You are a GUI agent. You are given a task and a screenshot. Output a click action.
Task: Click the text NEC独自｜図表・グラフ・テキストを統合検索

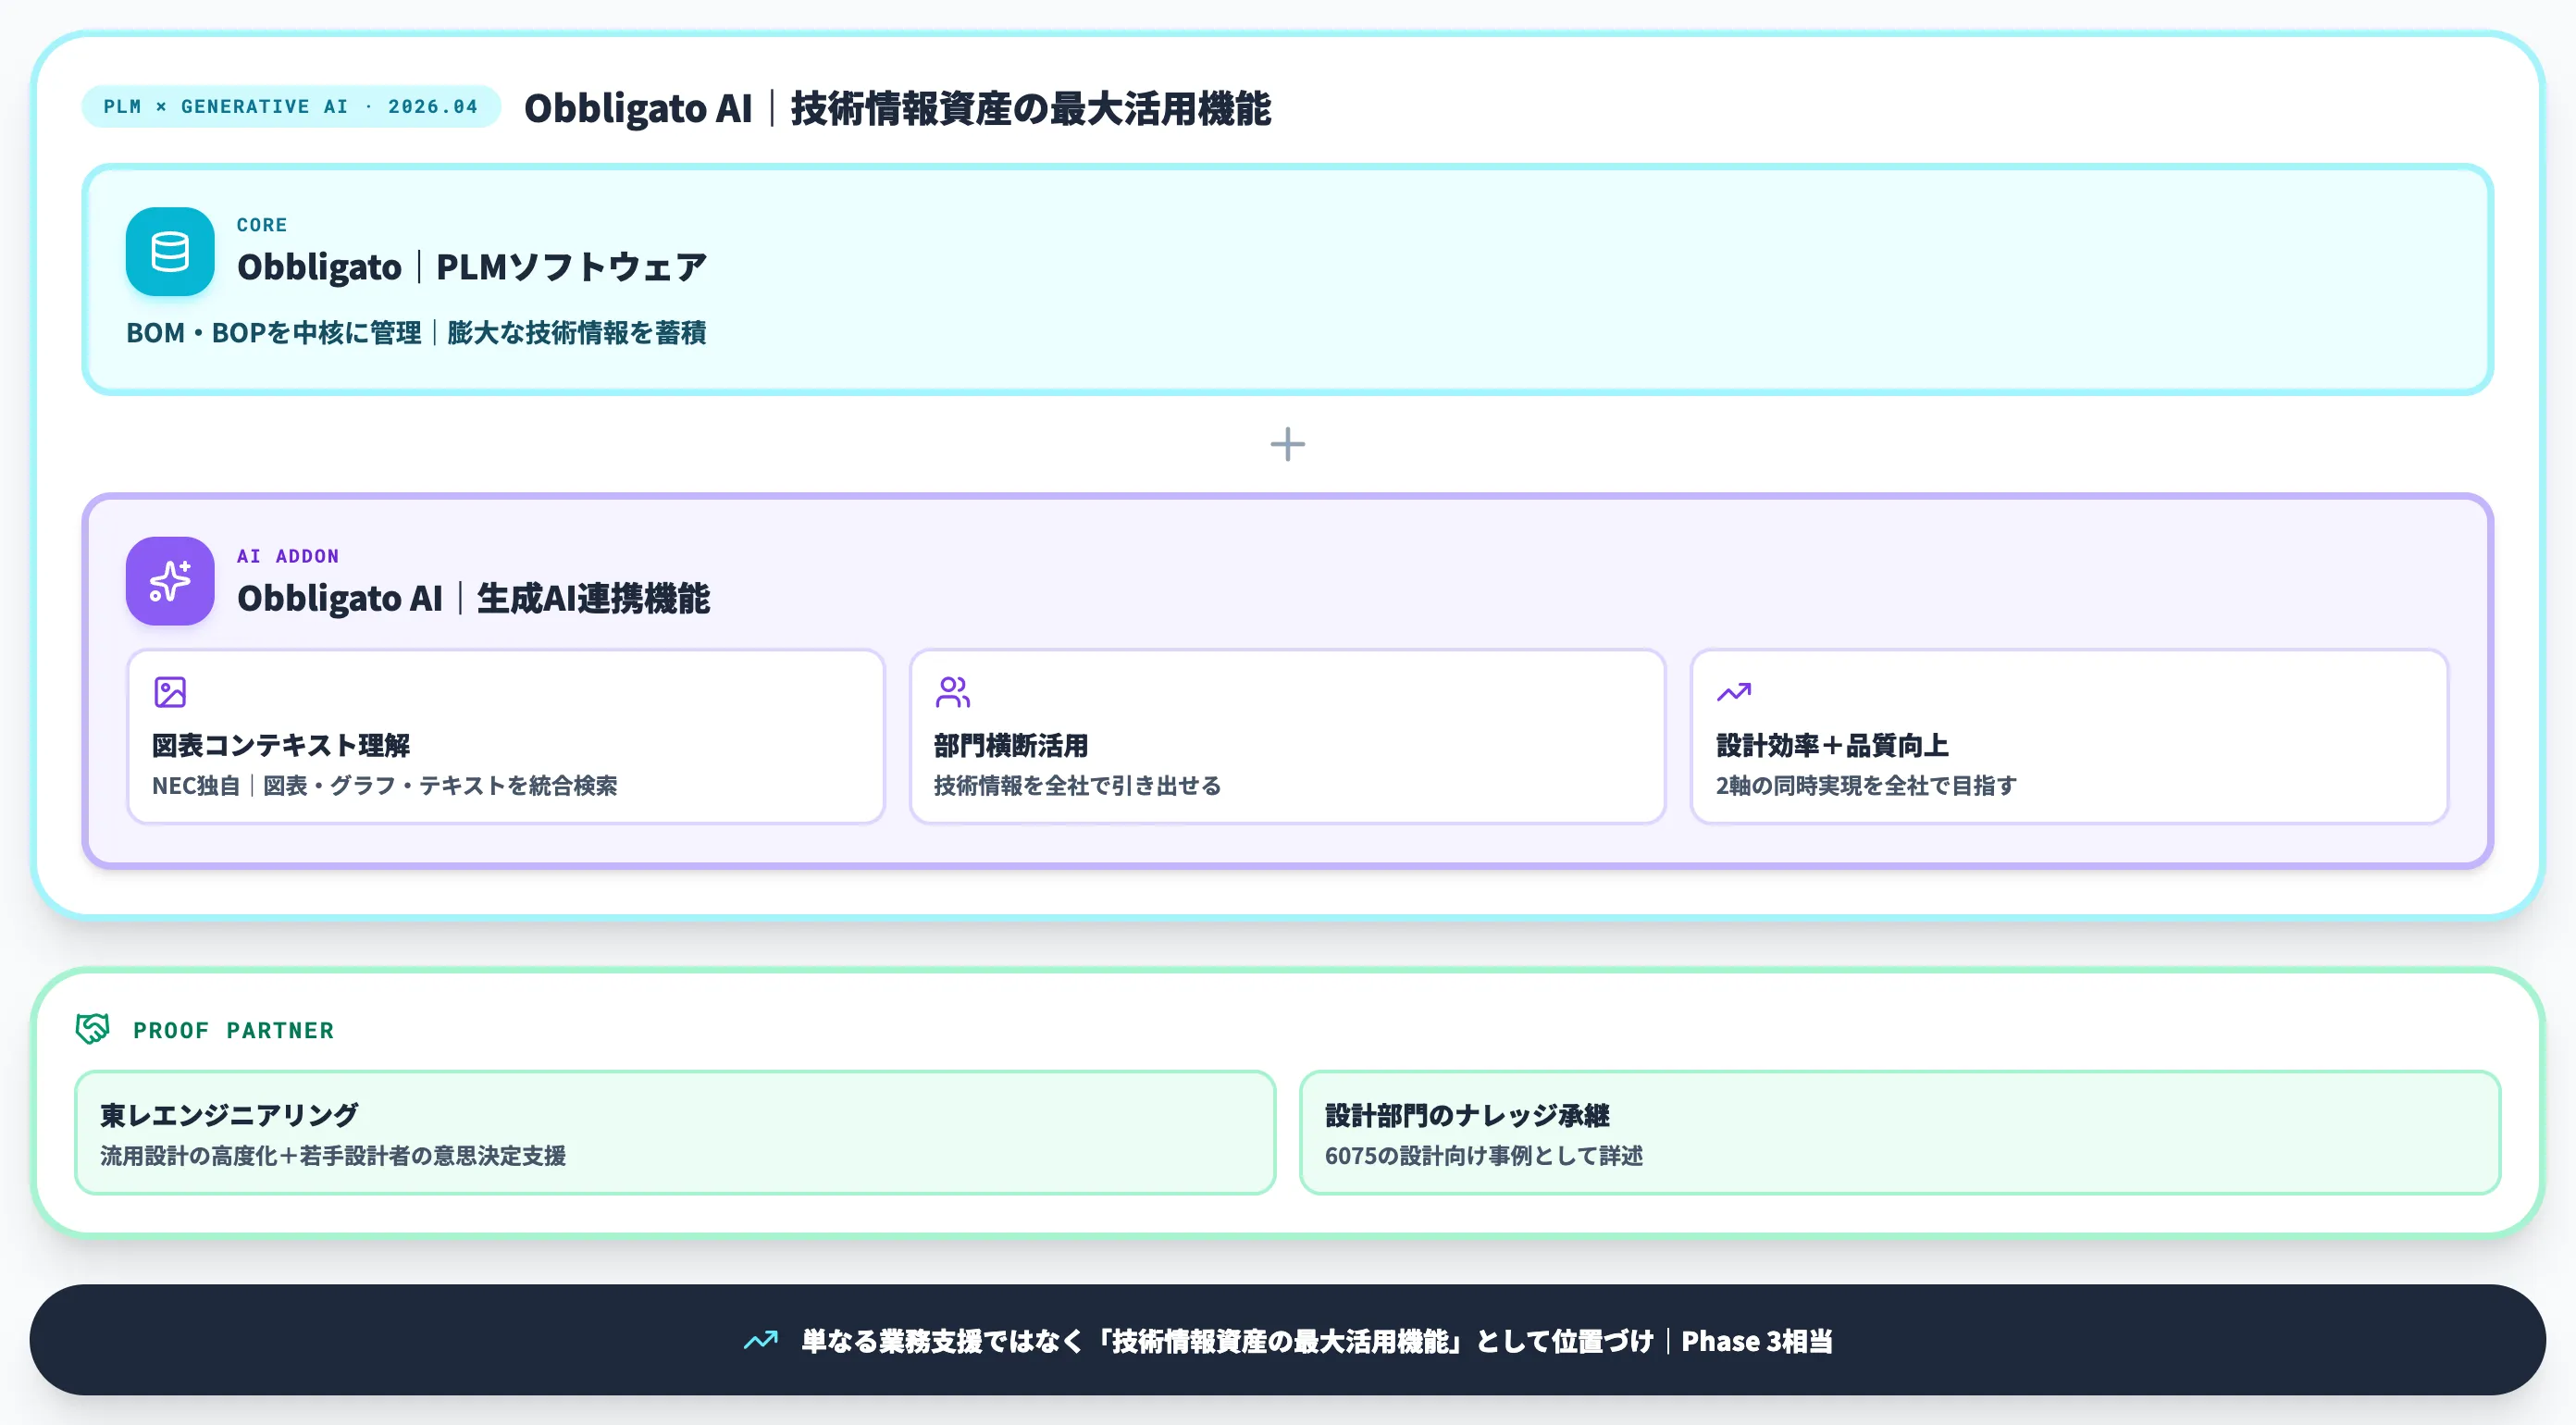(x=385, y=786)
